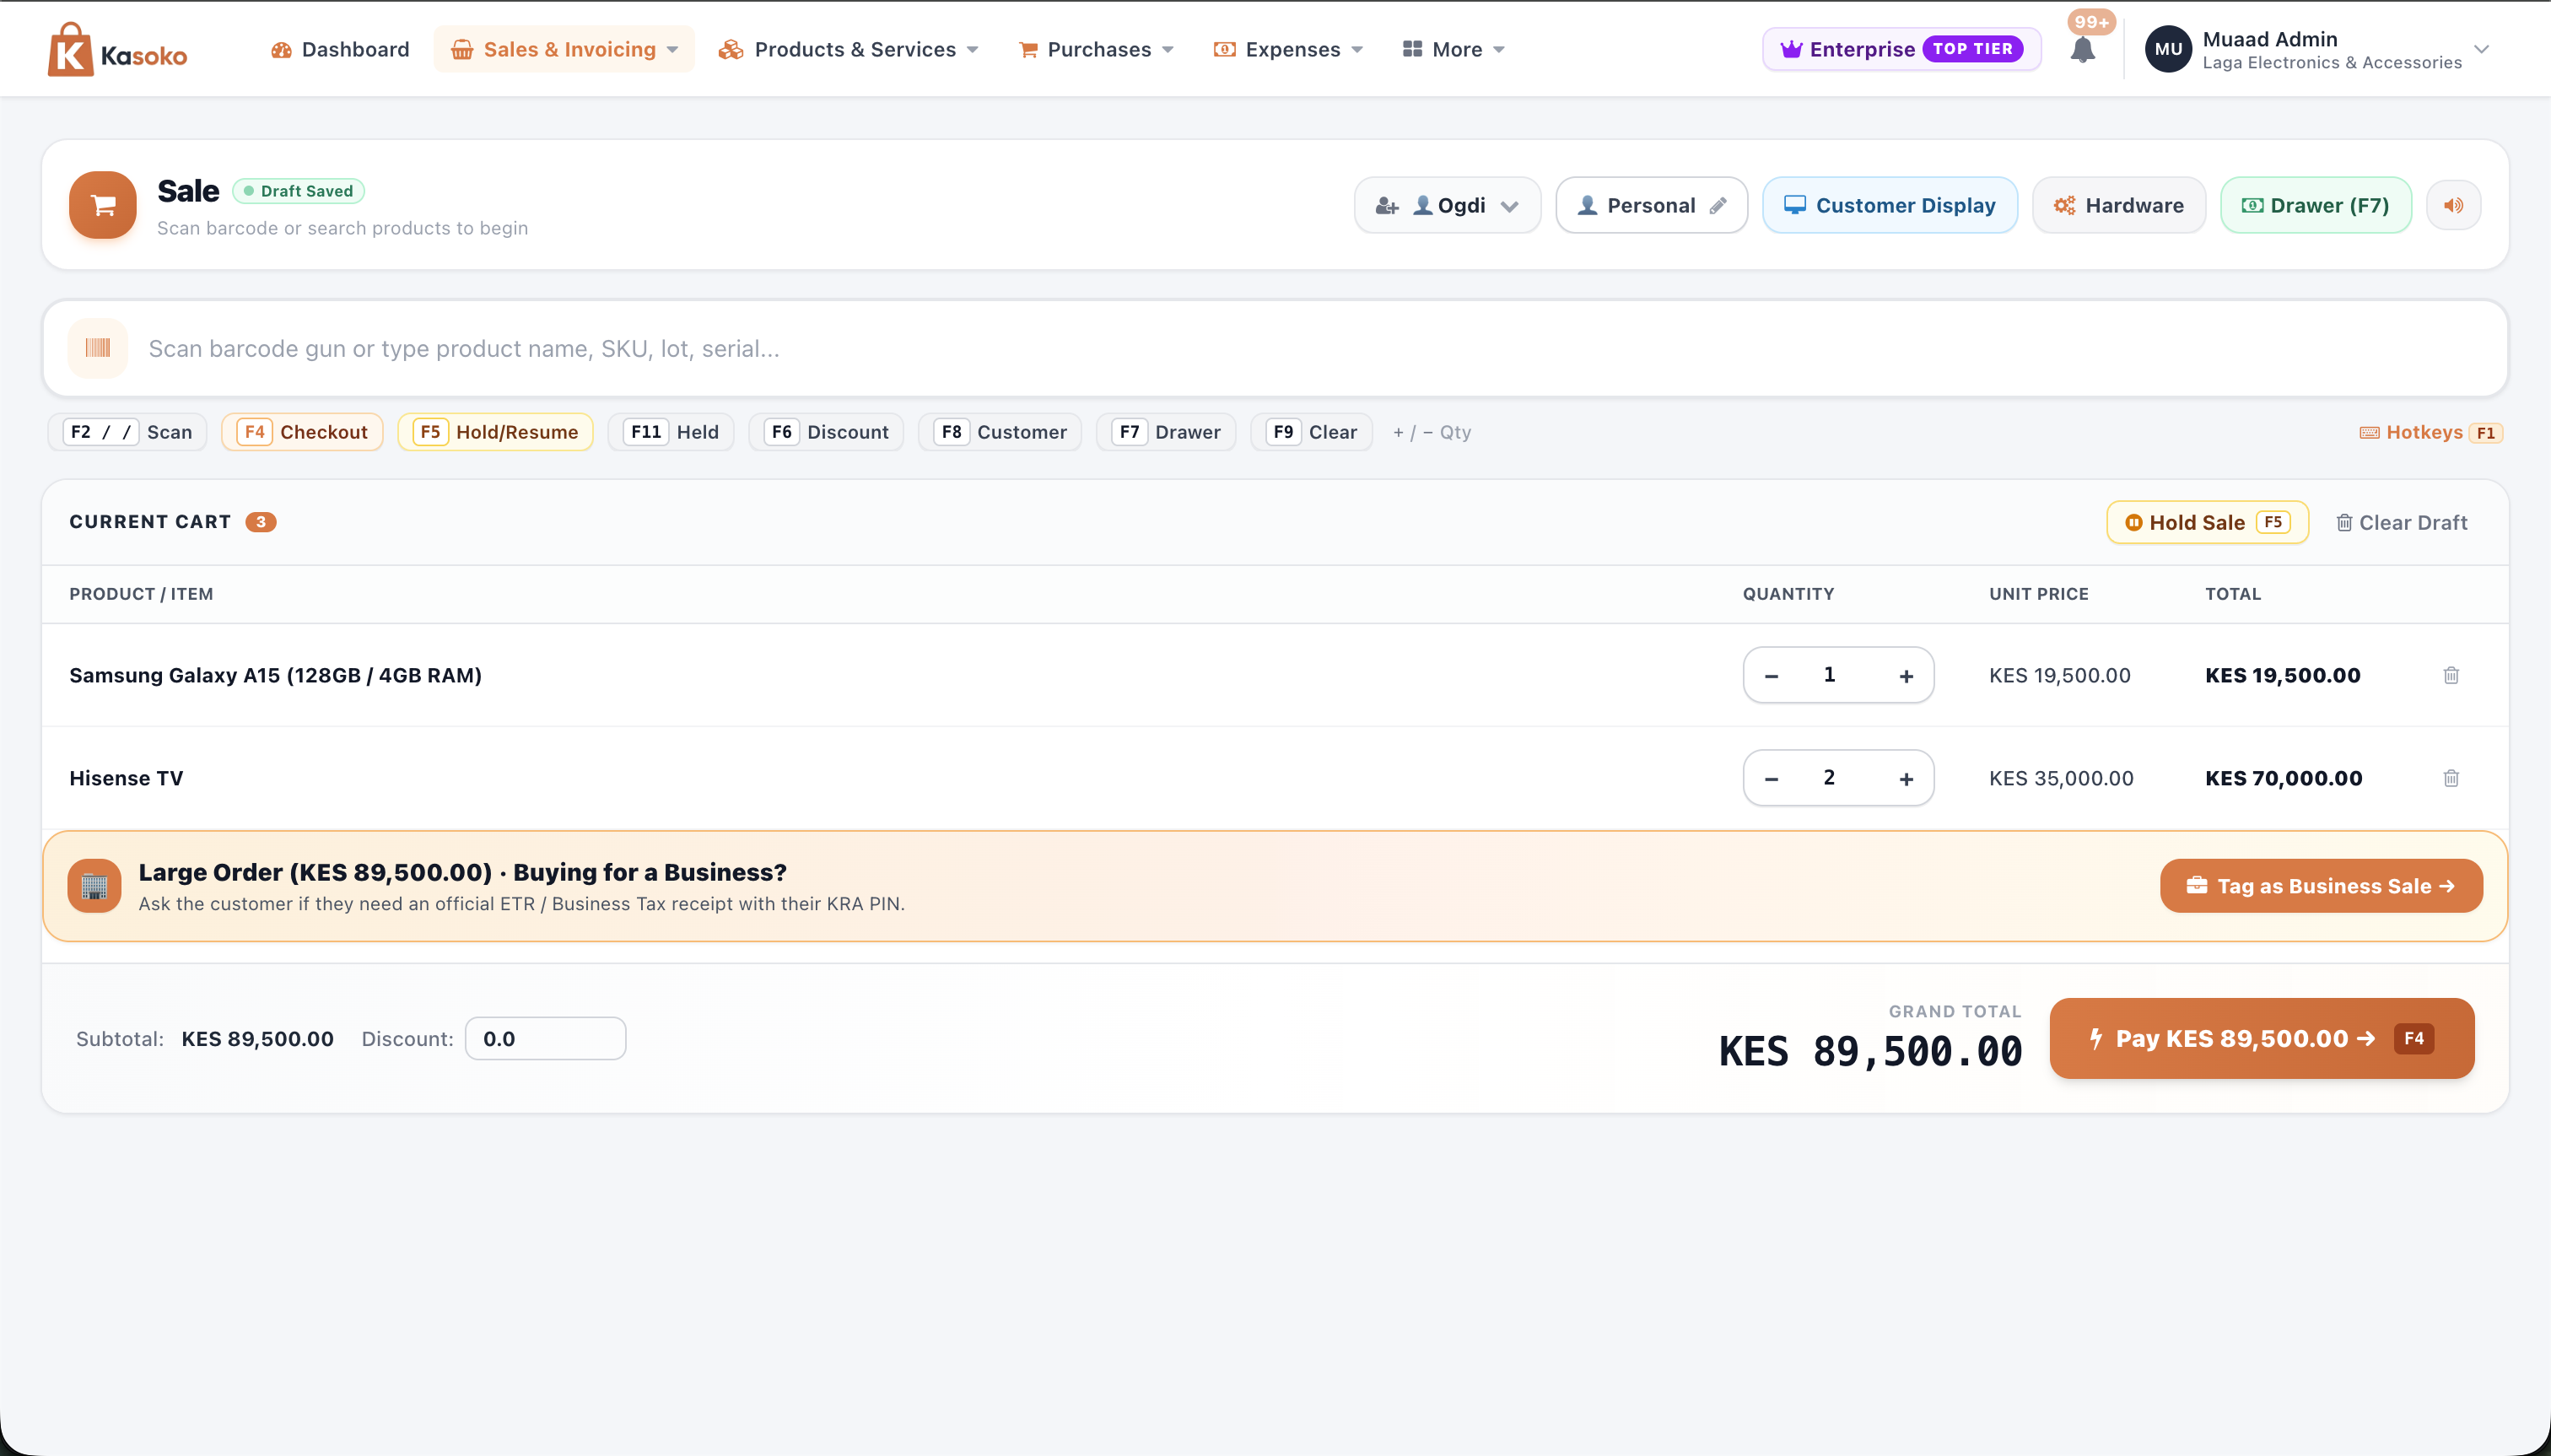Viewport: 2551px width, 1456px height.
Task: Decrease Samsung Galaxy A15 quantity
Action: click(x=1771, y=676)
